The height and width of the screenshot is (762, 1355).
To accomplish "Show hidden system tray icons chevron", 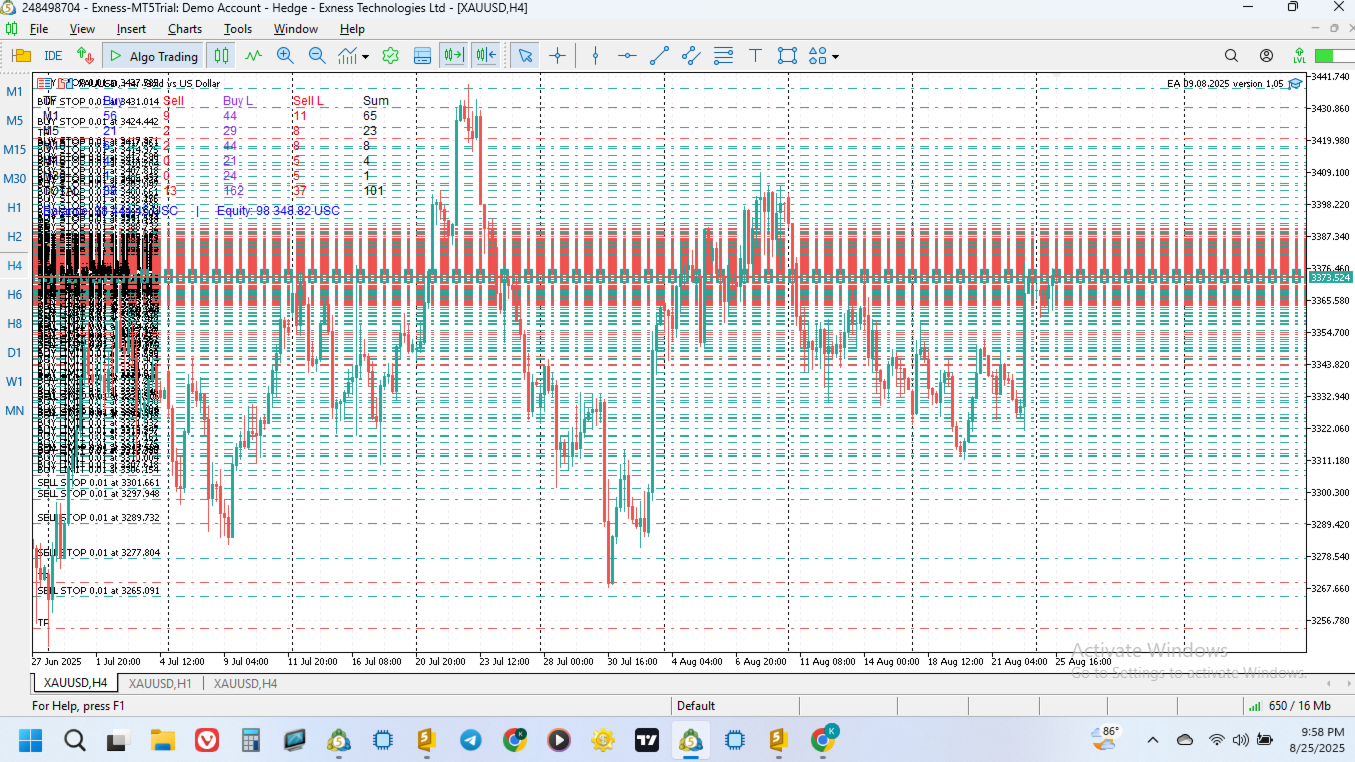I will point(1153,740).
